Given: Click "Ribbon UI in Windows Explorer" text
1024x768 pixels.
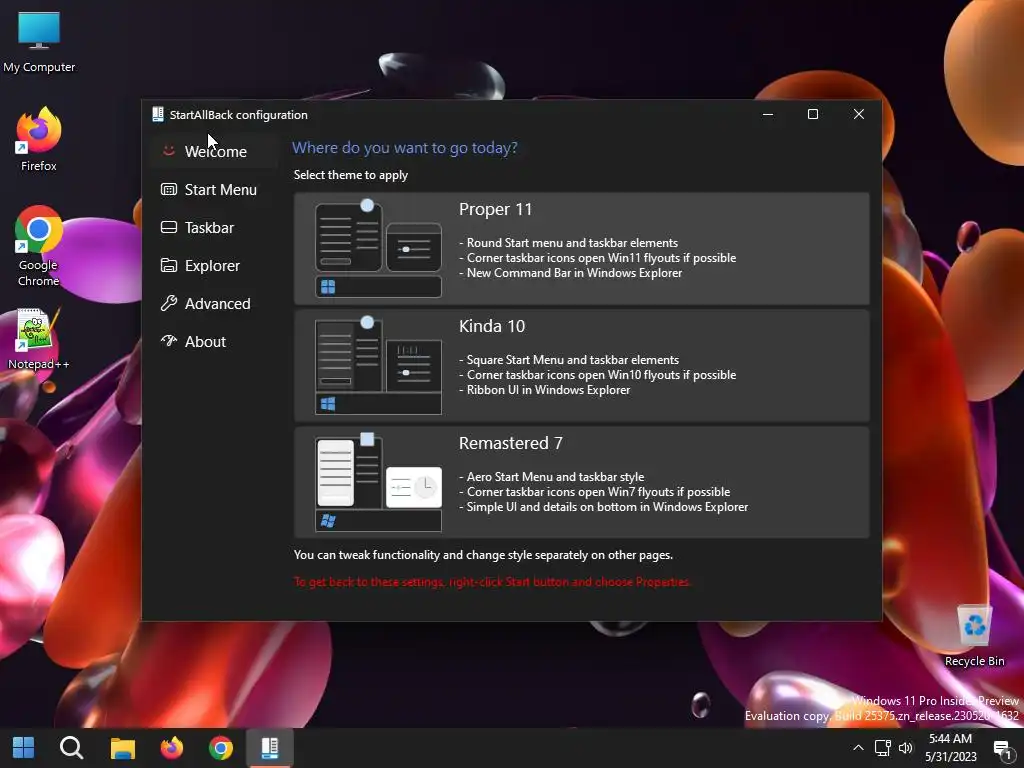Looking at the screenshot, I should pyautogui.click(x=548, y=390).
